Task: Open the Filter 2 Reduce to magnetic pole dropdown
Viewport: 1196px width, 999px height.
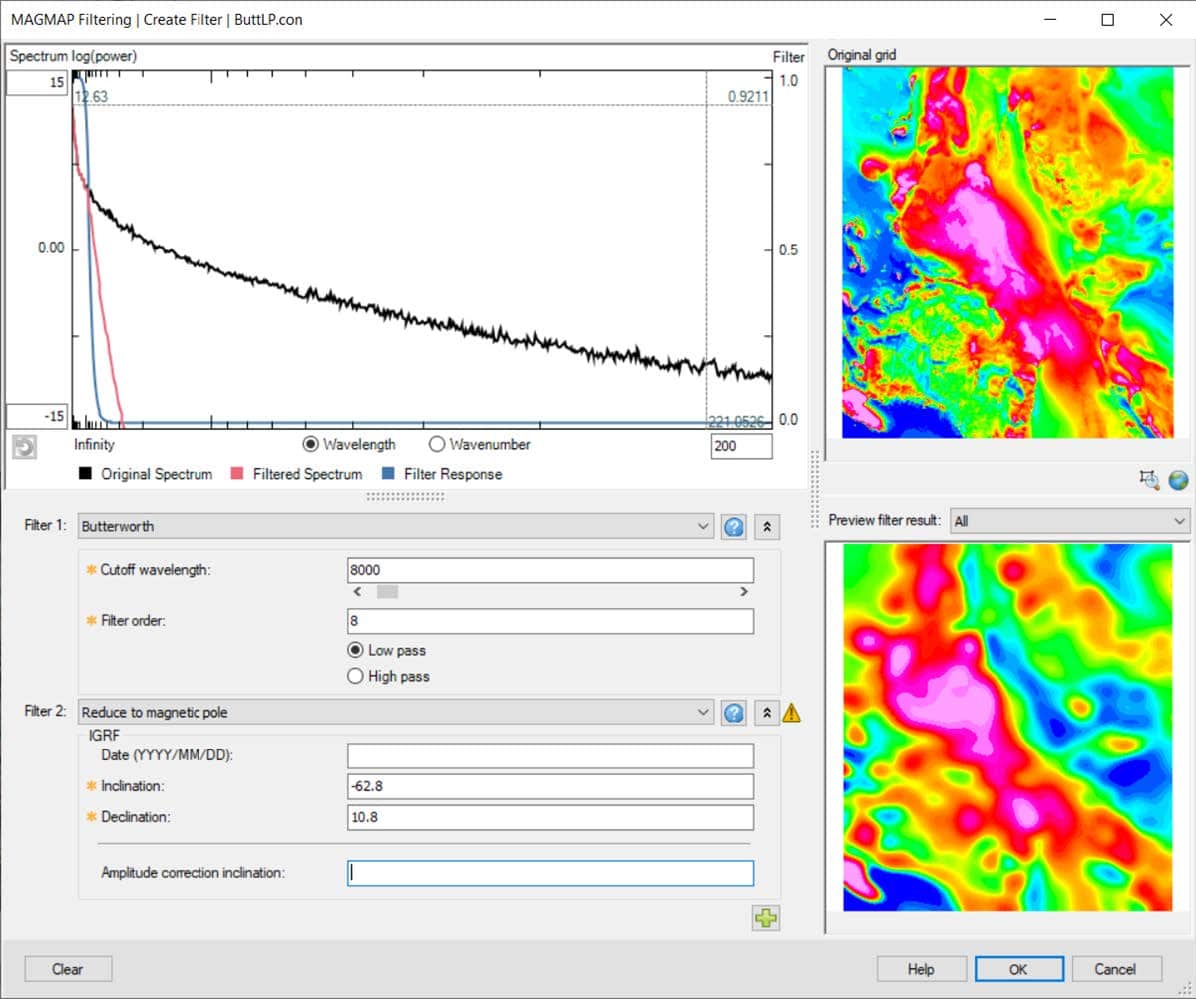Action: pos(703,712)
